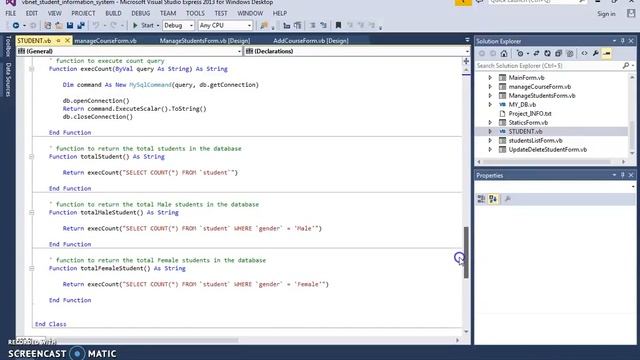Click the Property Pages wrench icon
This screenshot has height=360, width=640.
point(508,199)
